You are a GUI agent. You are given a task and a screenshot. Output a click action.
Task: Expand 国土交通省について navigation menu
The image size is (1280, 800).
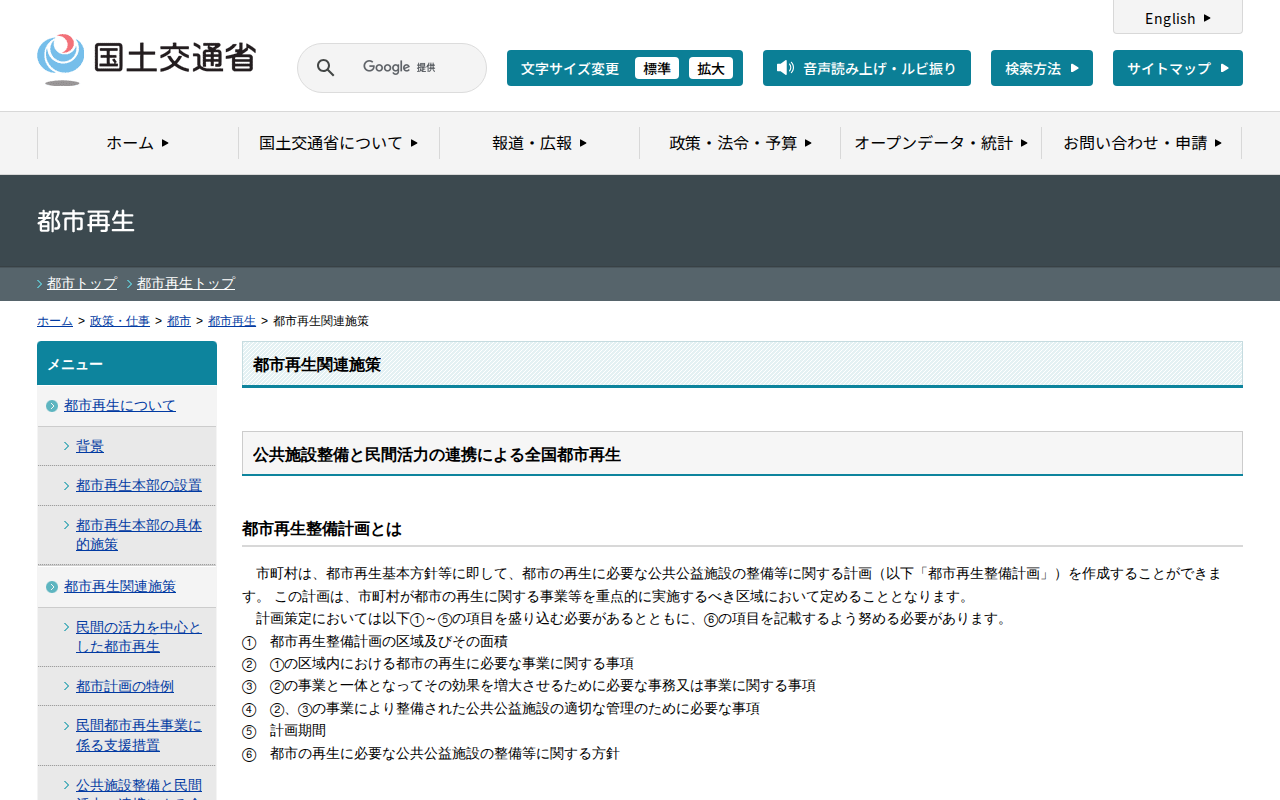(339, 143)
